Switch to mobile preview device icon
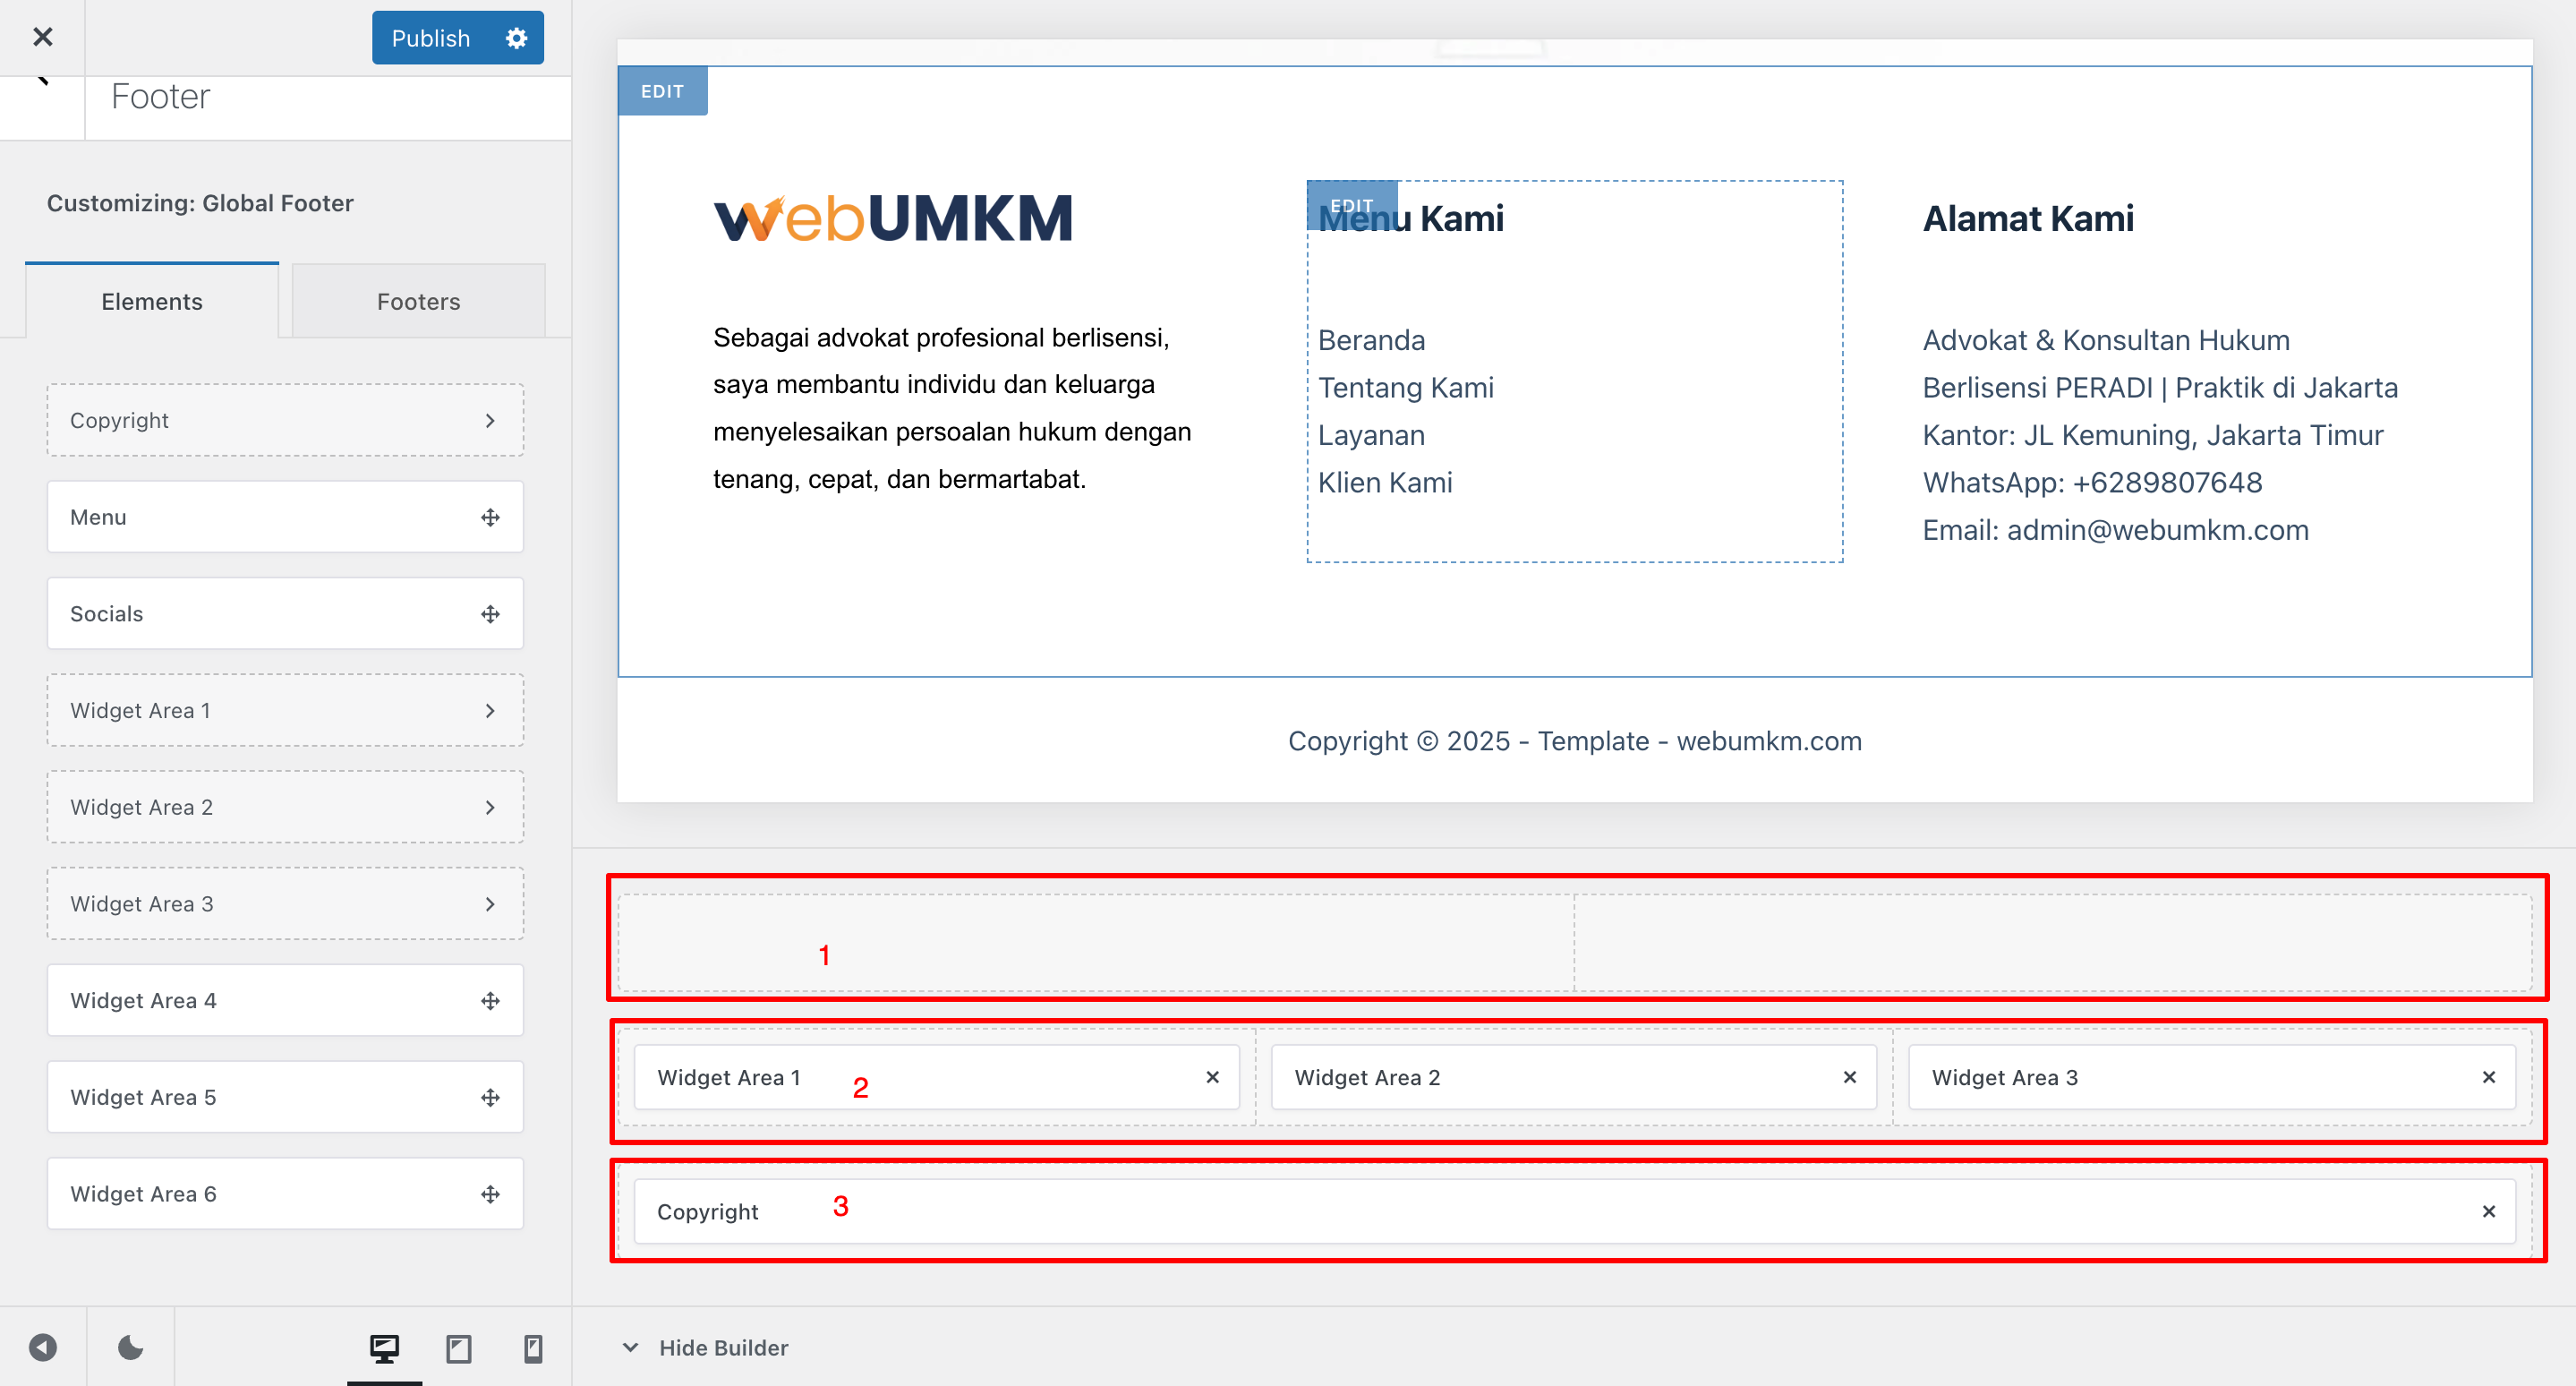This screenshot has width=2576, height=1386. point(533,1348)
